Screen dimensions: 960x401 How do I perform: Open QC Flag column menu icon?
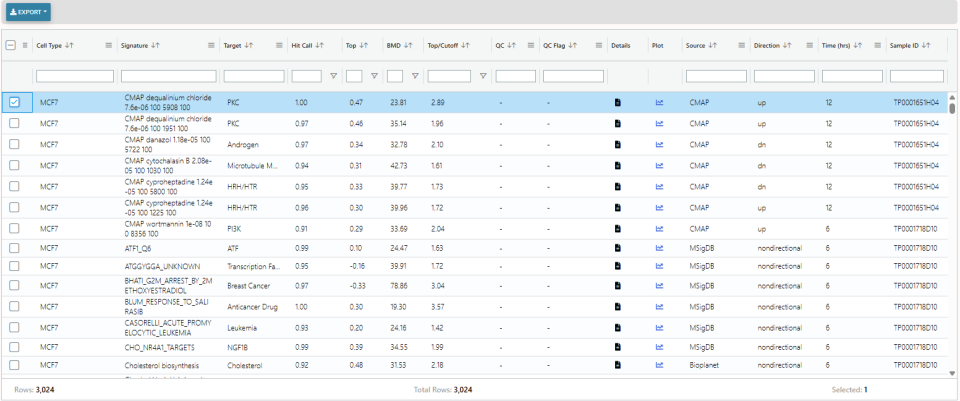pos(599,45)
